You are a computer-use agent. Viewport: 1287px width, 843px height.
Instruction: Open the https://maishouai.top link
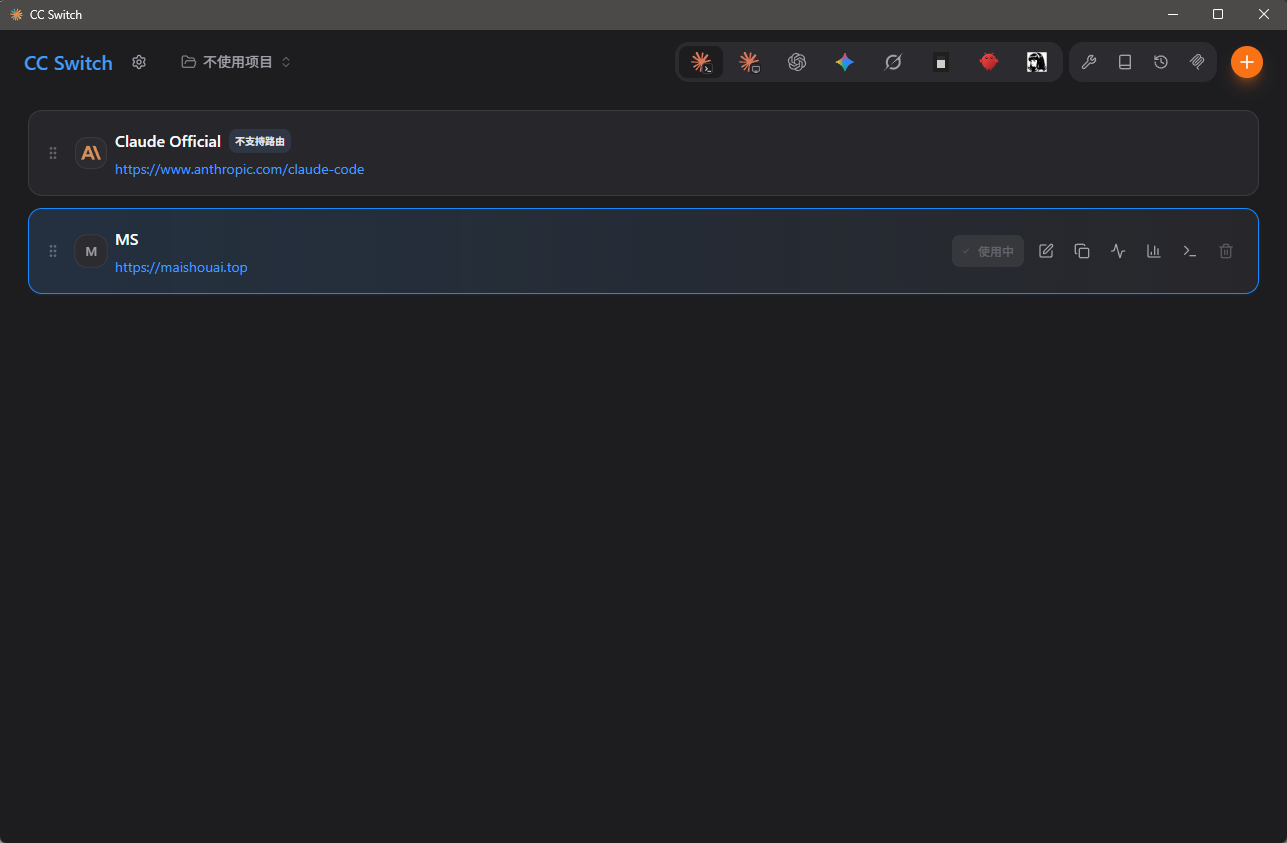tap(181, 267)
